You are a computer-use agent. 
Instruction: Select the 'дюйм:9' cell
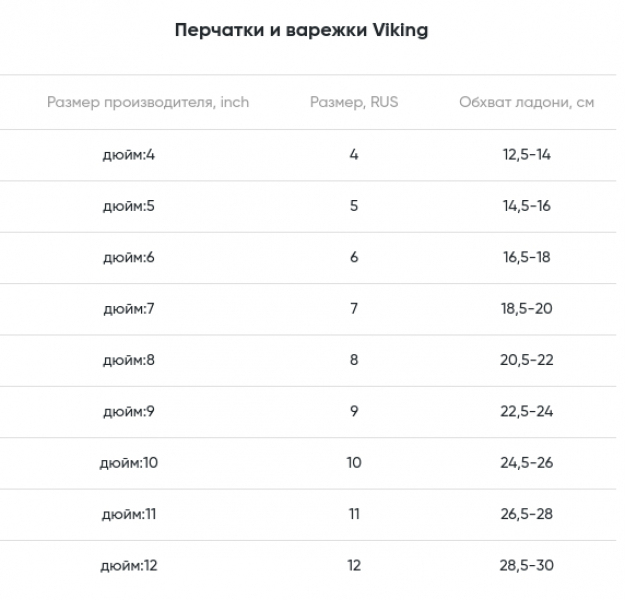(129, 411)
